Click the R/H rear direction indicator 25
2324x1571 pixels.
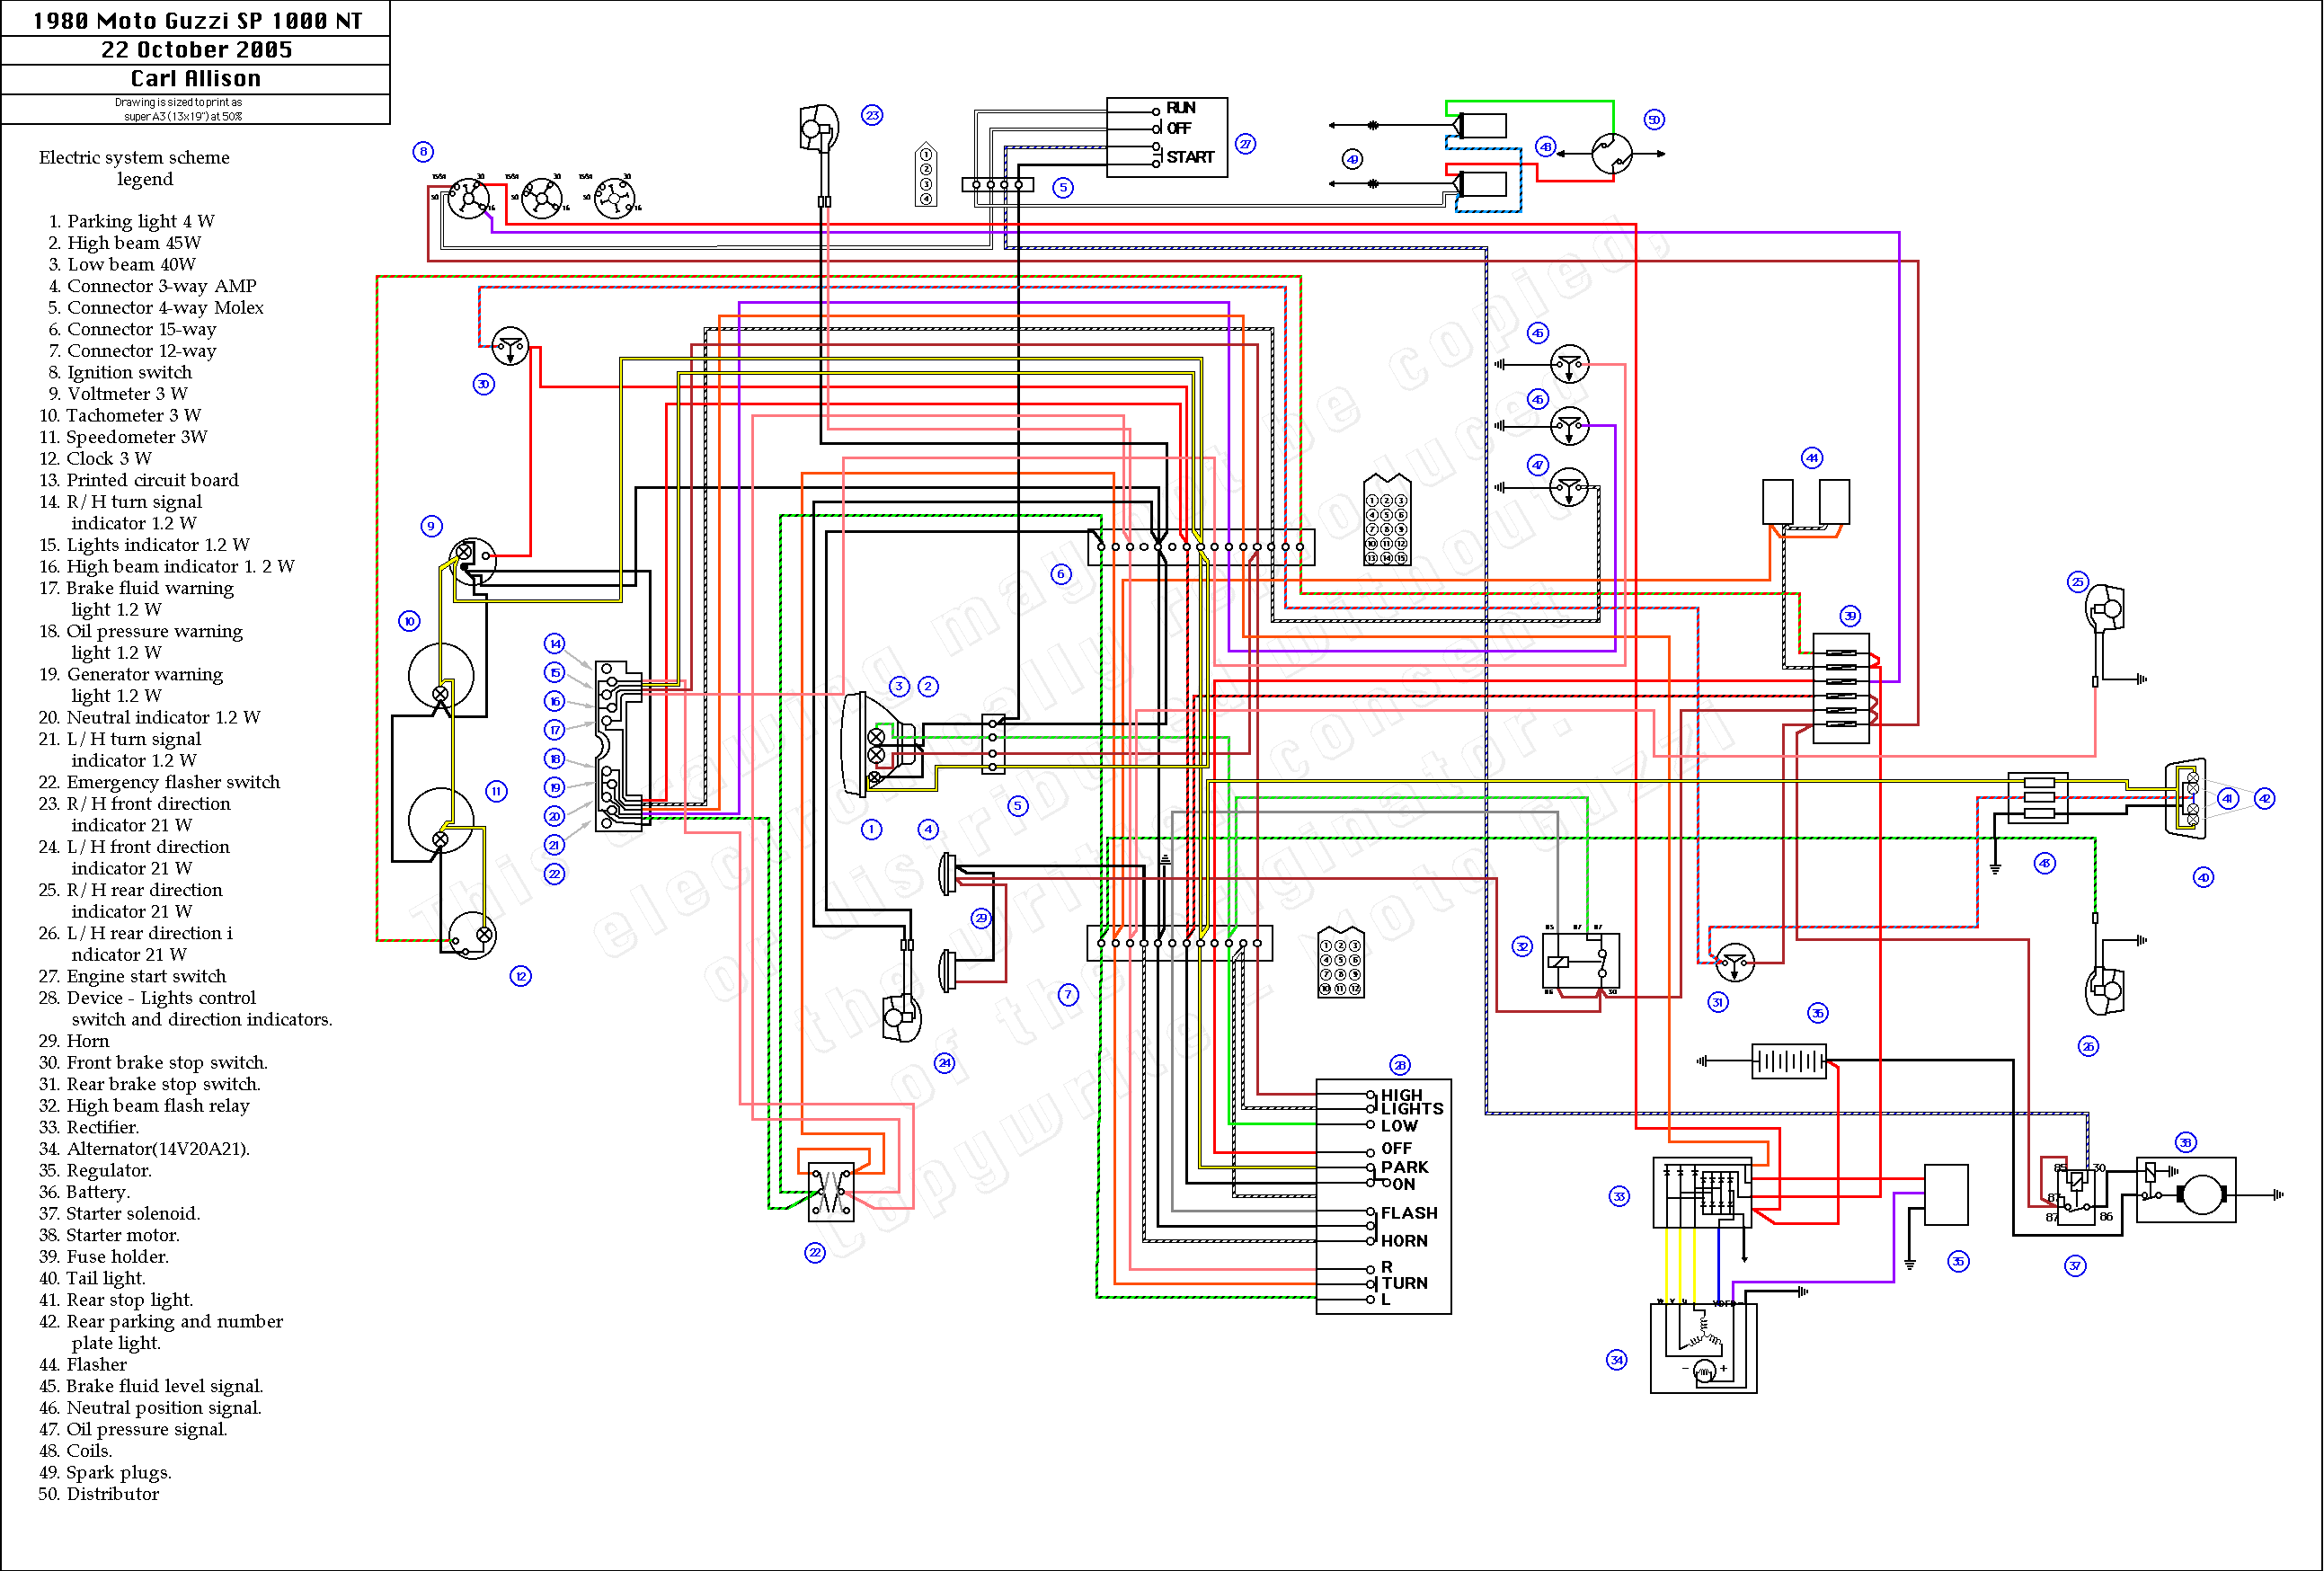[2104, 609]
